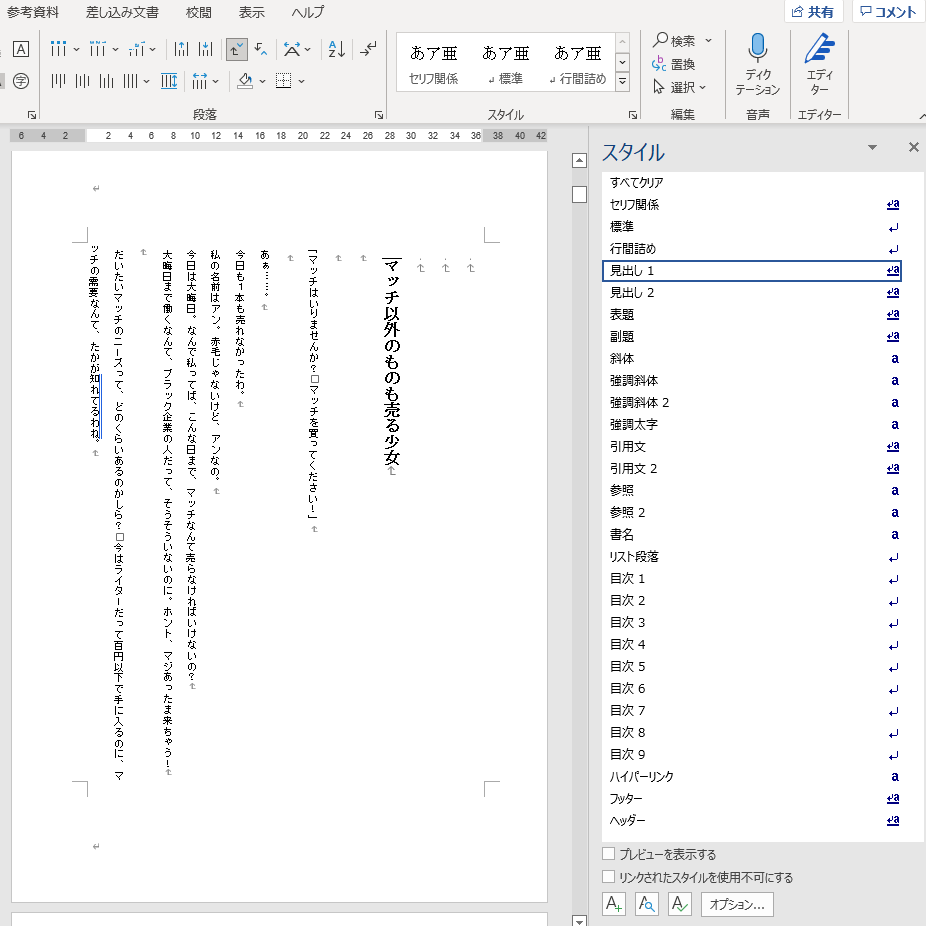The width and height of the screenshot is (926, 926).
Task: Click the コメント comments button
Action: click(x=889, y=12)
